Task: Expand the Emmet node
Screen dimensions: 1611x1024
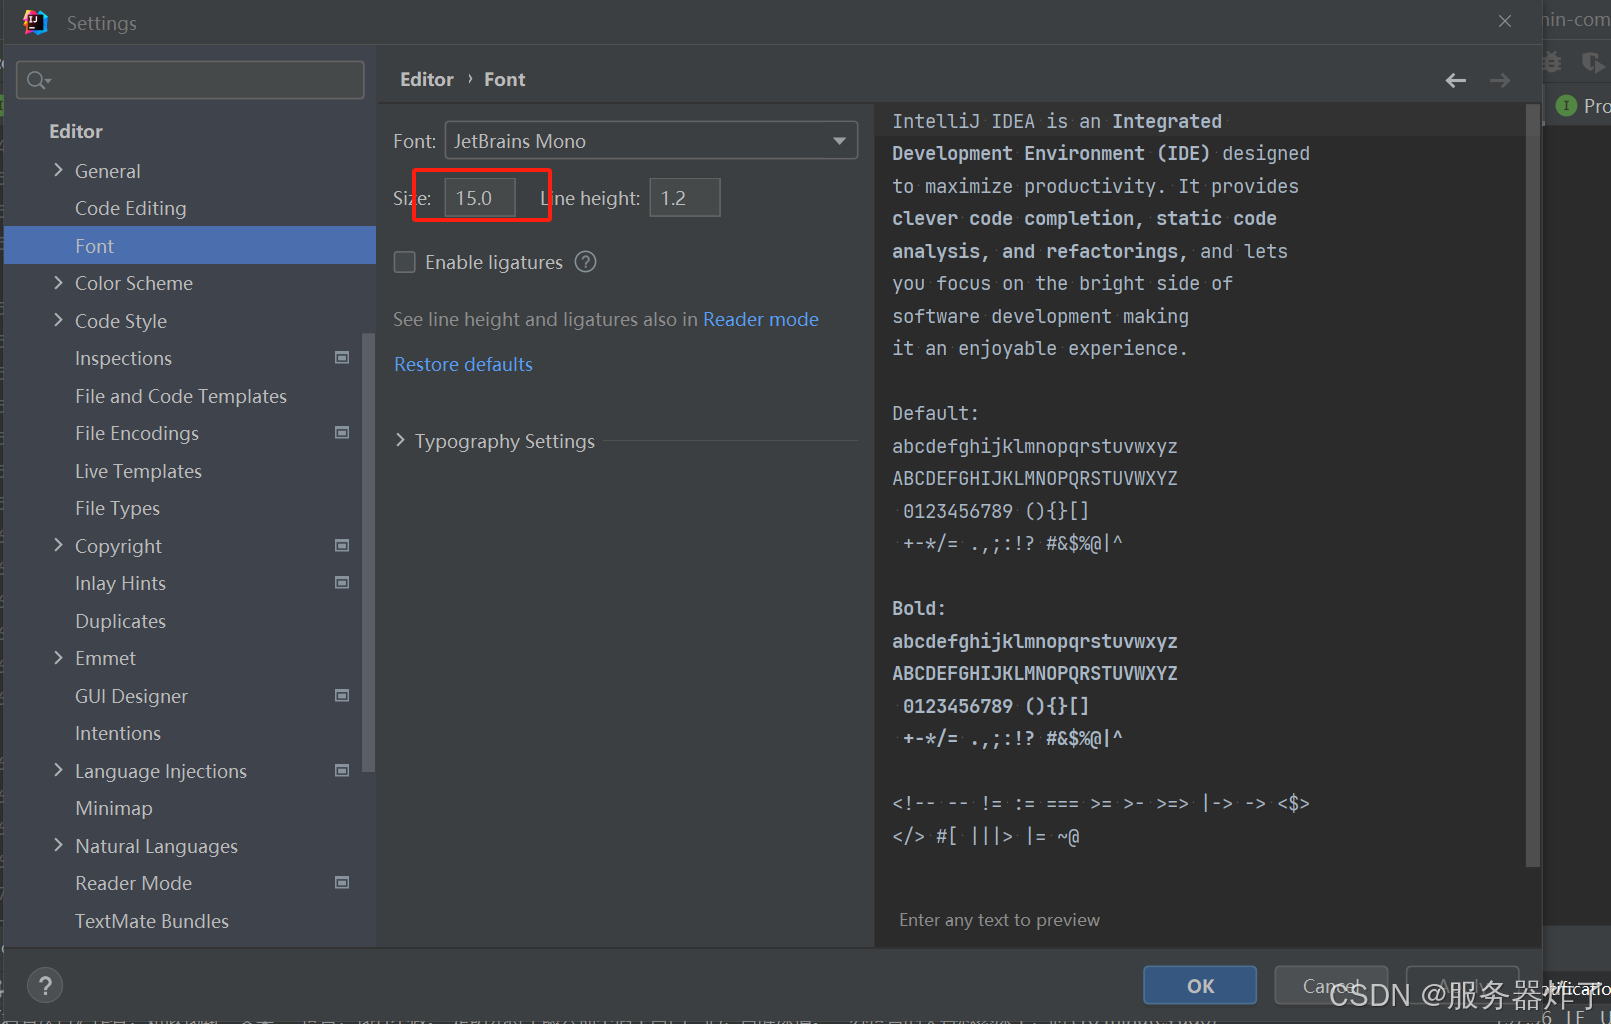Action: pyautogui.click(x=58, y=658)
